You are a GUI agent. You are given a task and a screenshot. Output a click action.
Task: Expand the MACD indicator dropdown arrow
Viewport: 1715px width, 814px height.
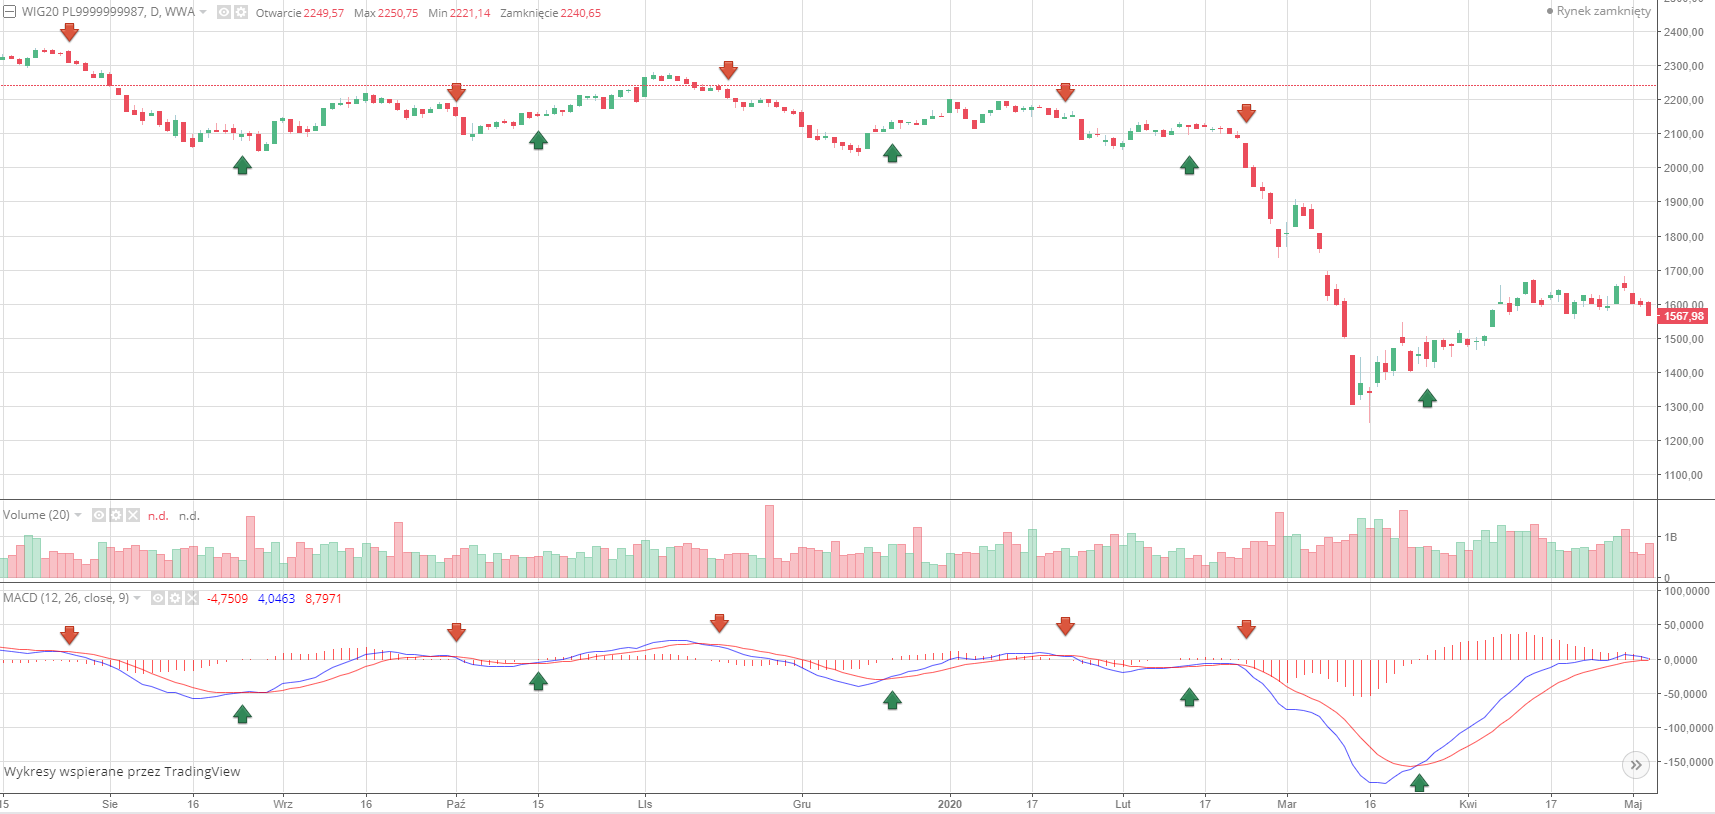click(137, 598)
